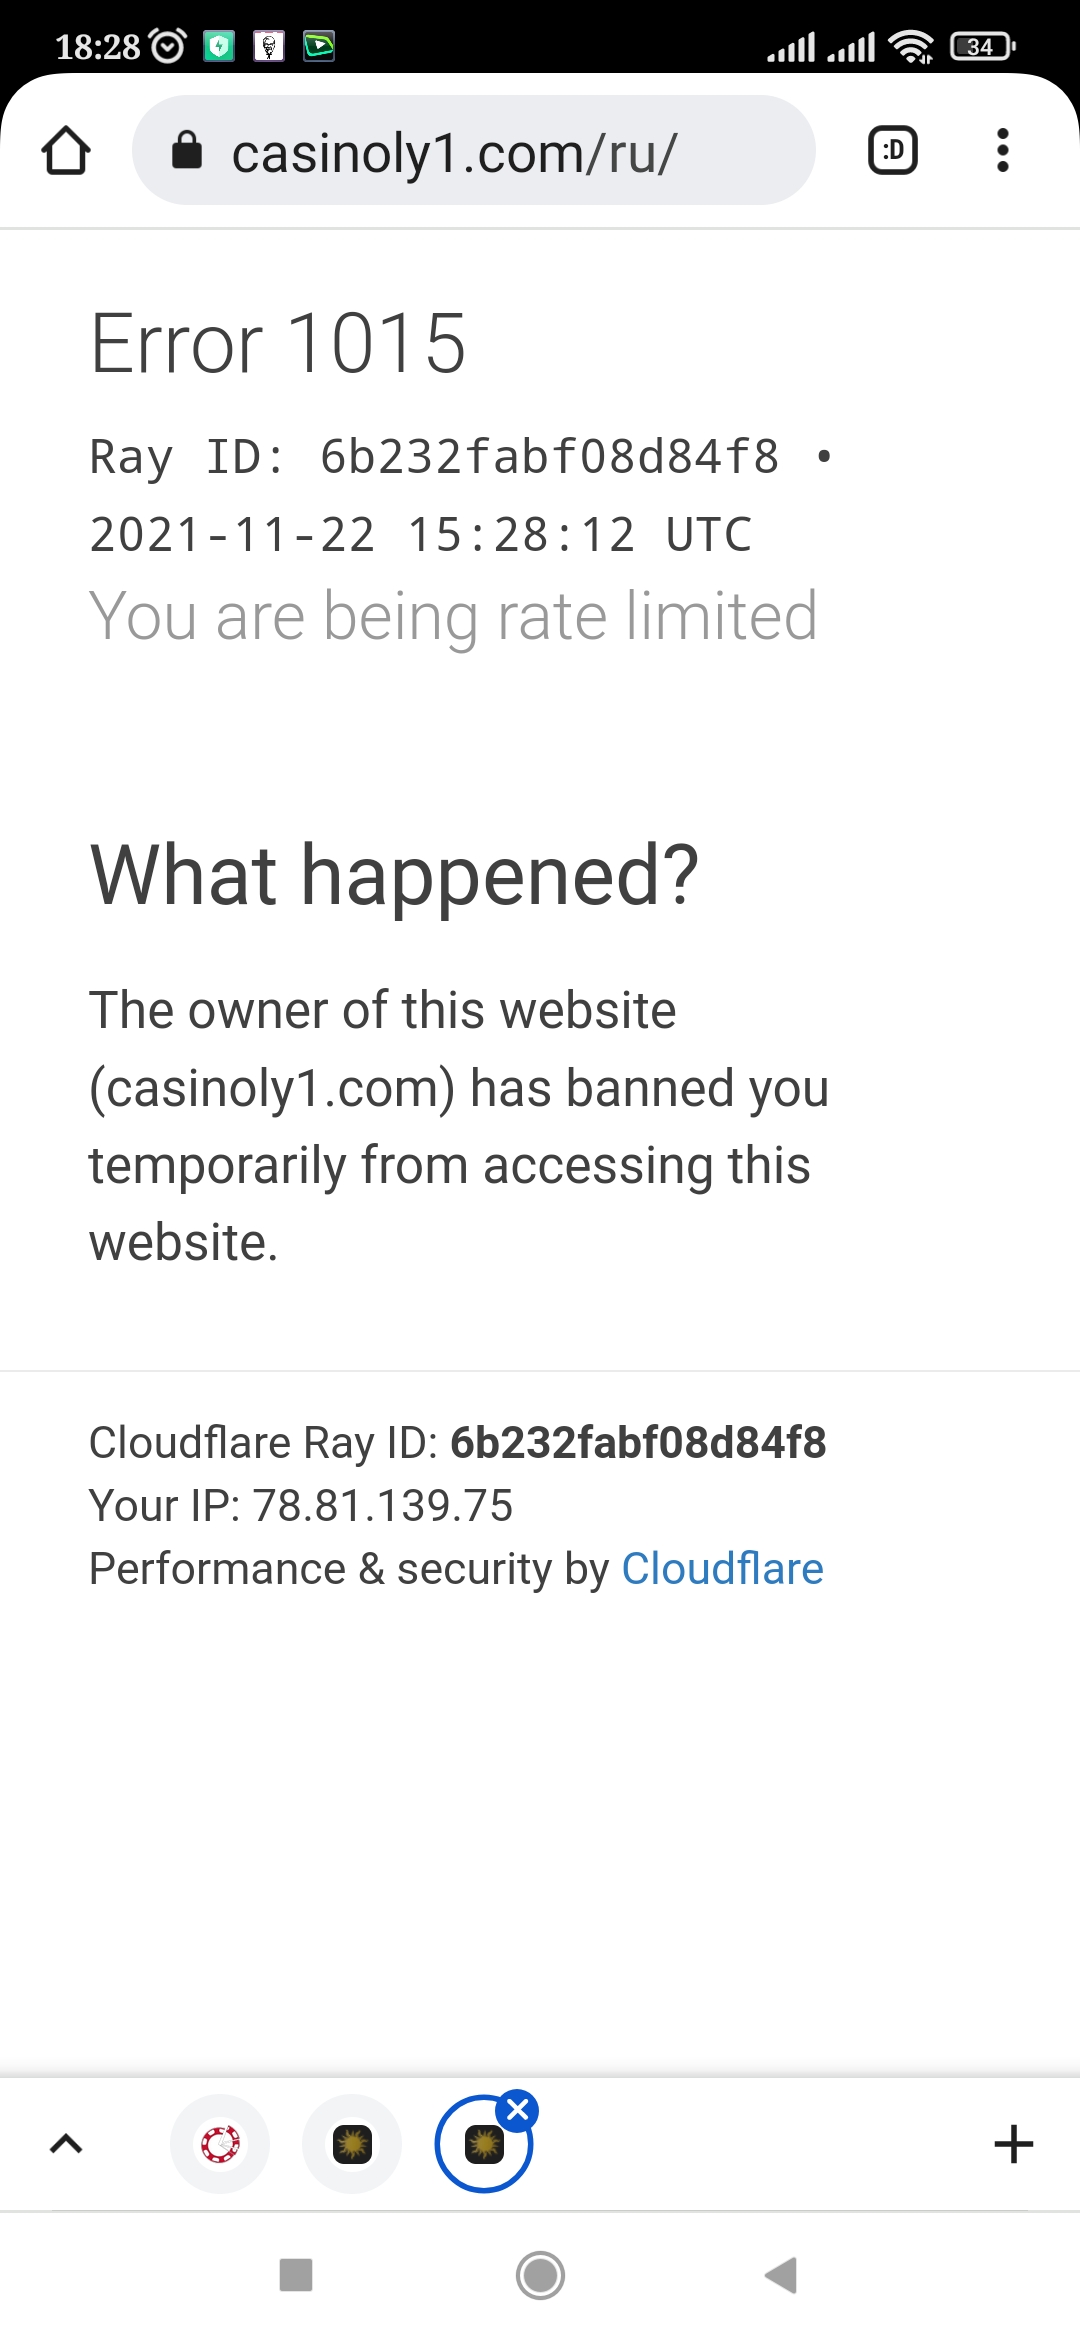Tap the alarm clock status icon
This screenshot has width=1080, height=2340.
[x=167, y=46]
